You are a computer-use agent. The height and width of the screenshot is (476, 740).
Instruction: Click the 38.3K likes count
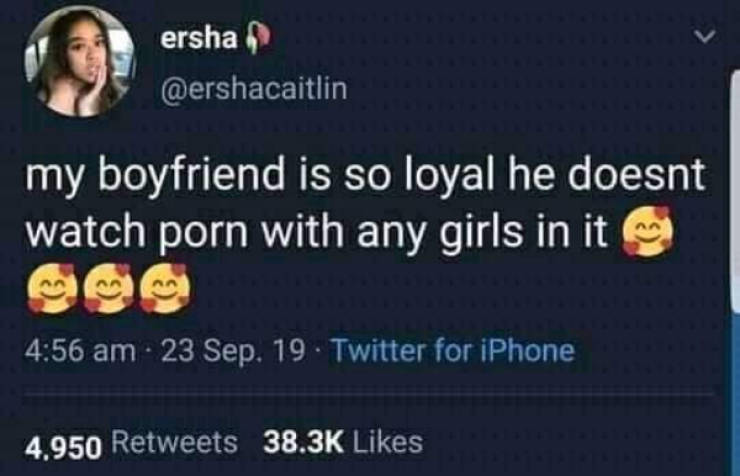[303, 443]
